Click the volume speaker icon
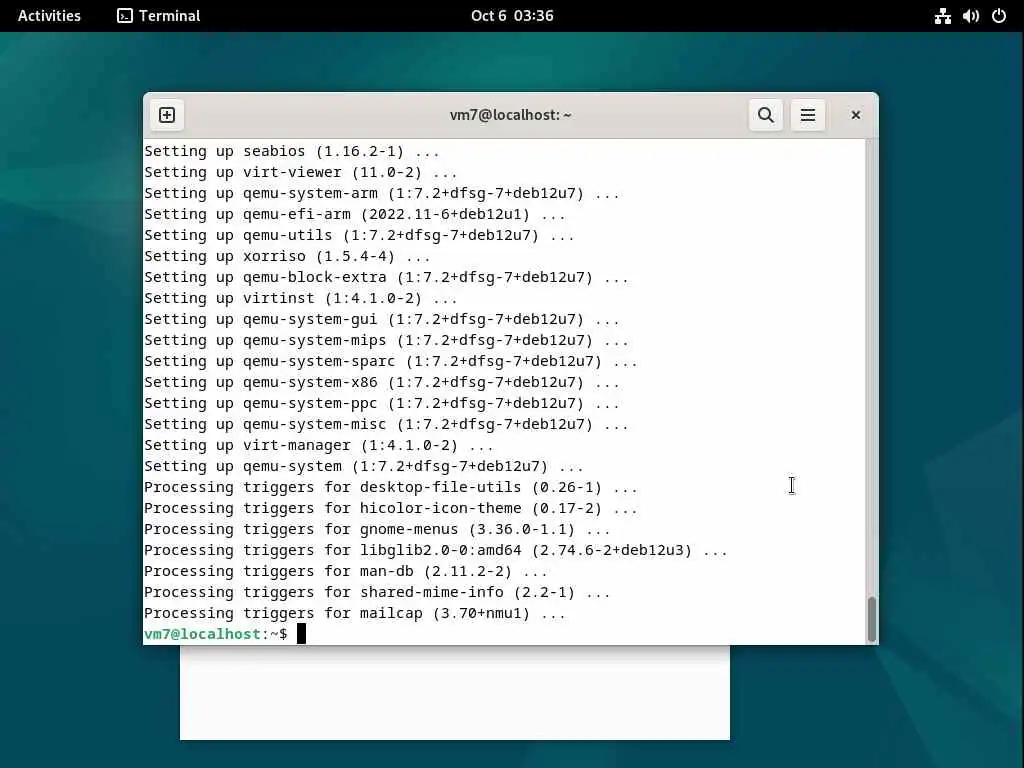The image size is (1024, 768). coord(970,16)
